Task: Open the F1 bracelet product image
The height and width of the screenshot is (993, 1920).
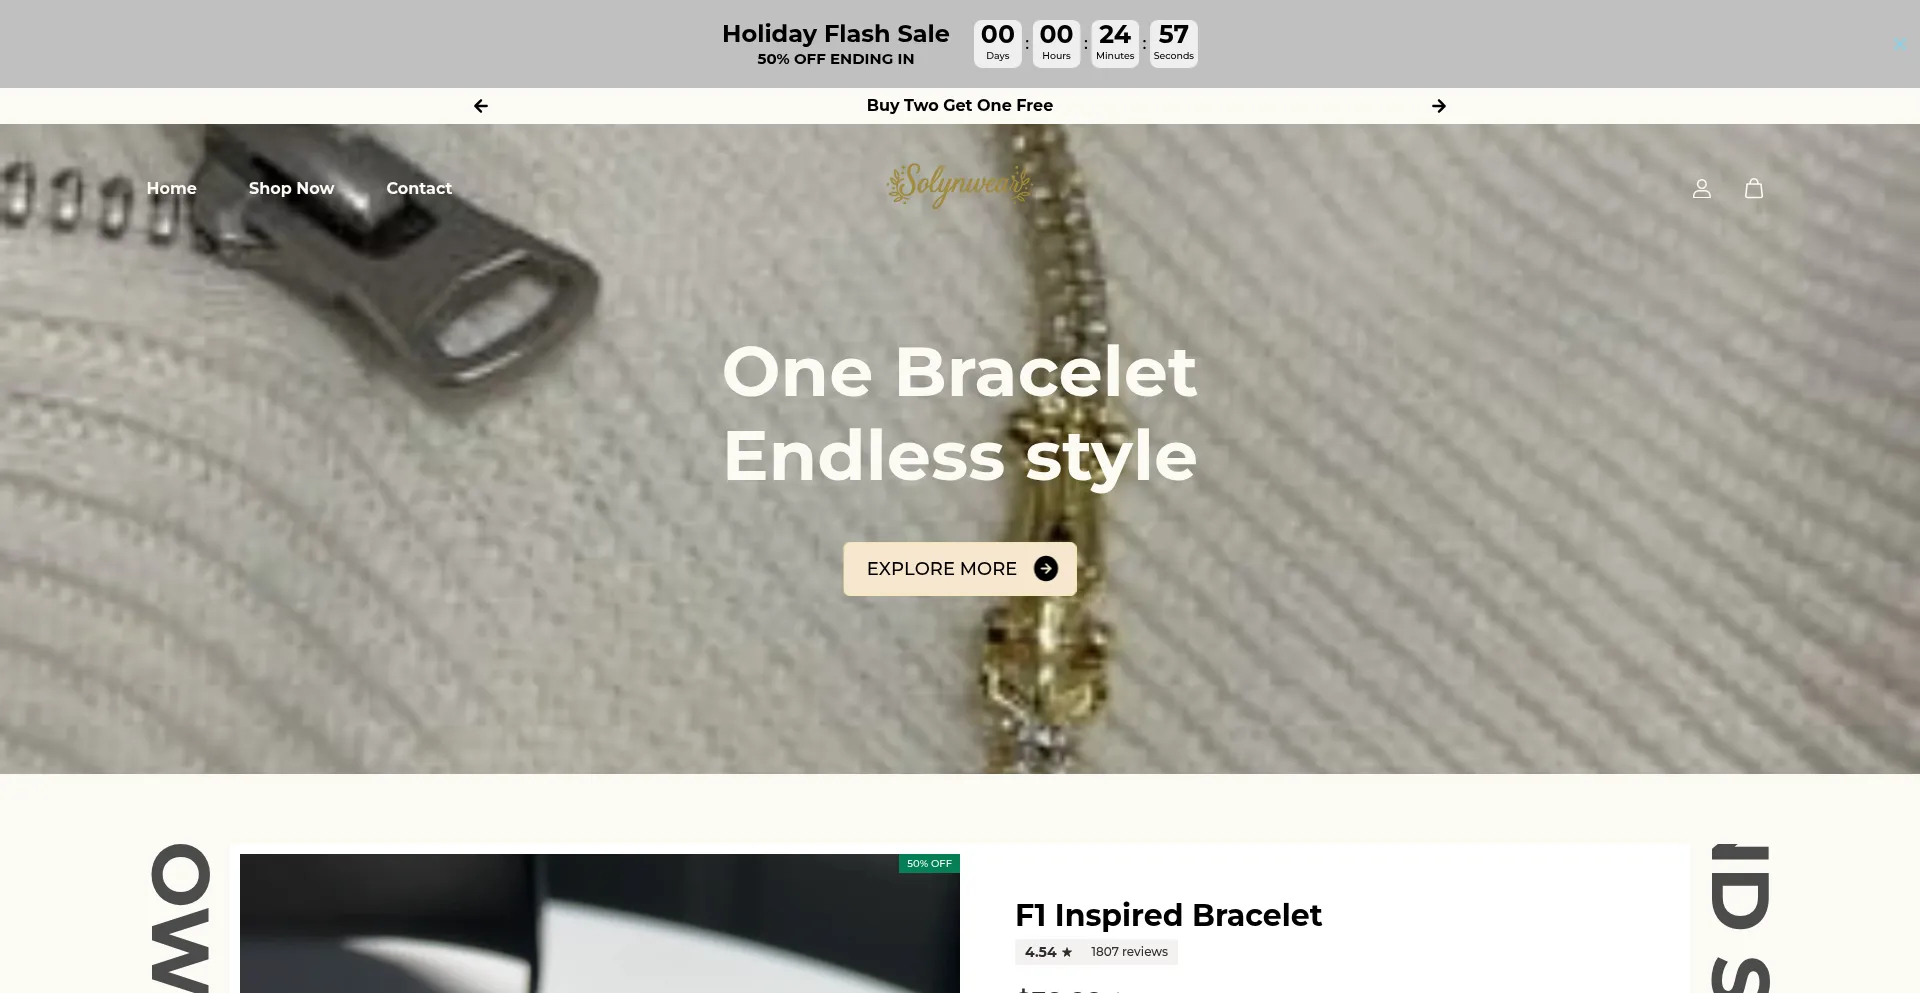Action: tap(600, 924)
